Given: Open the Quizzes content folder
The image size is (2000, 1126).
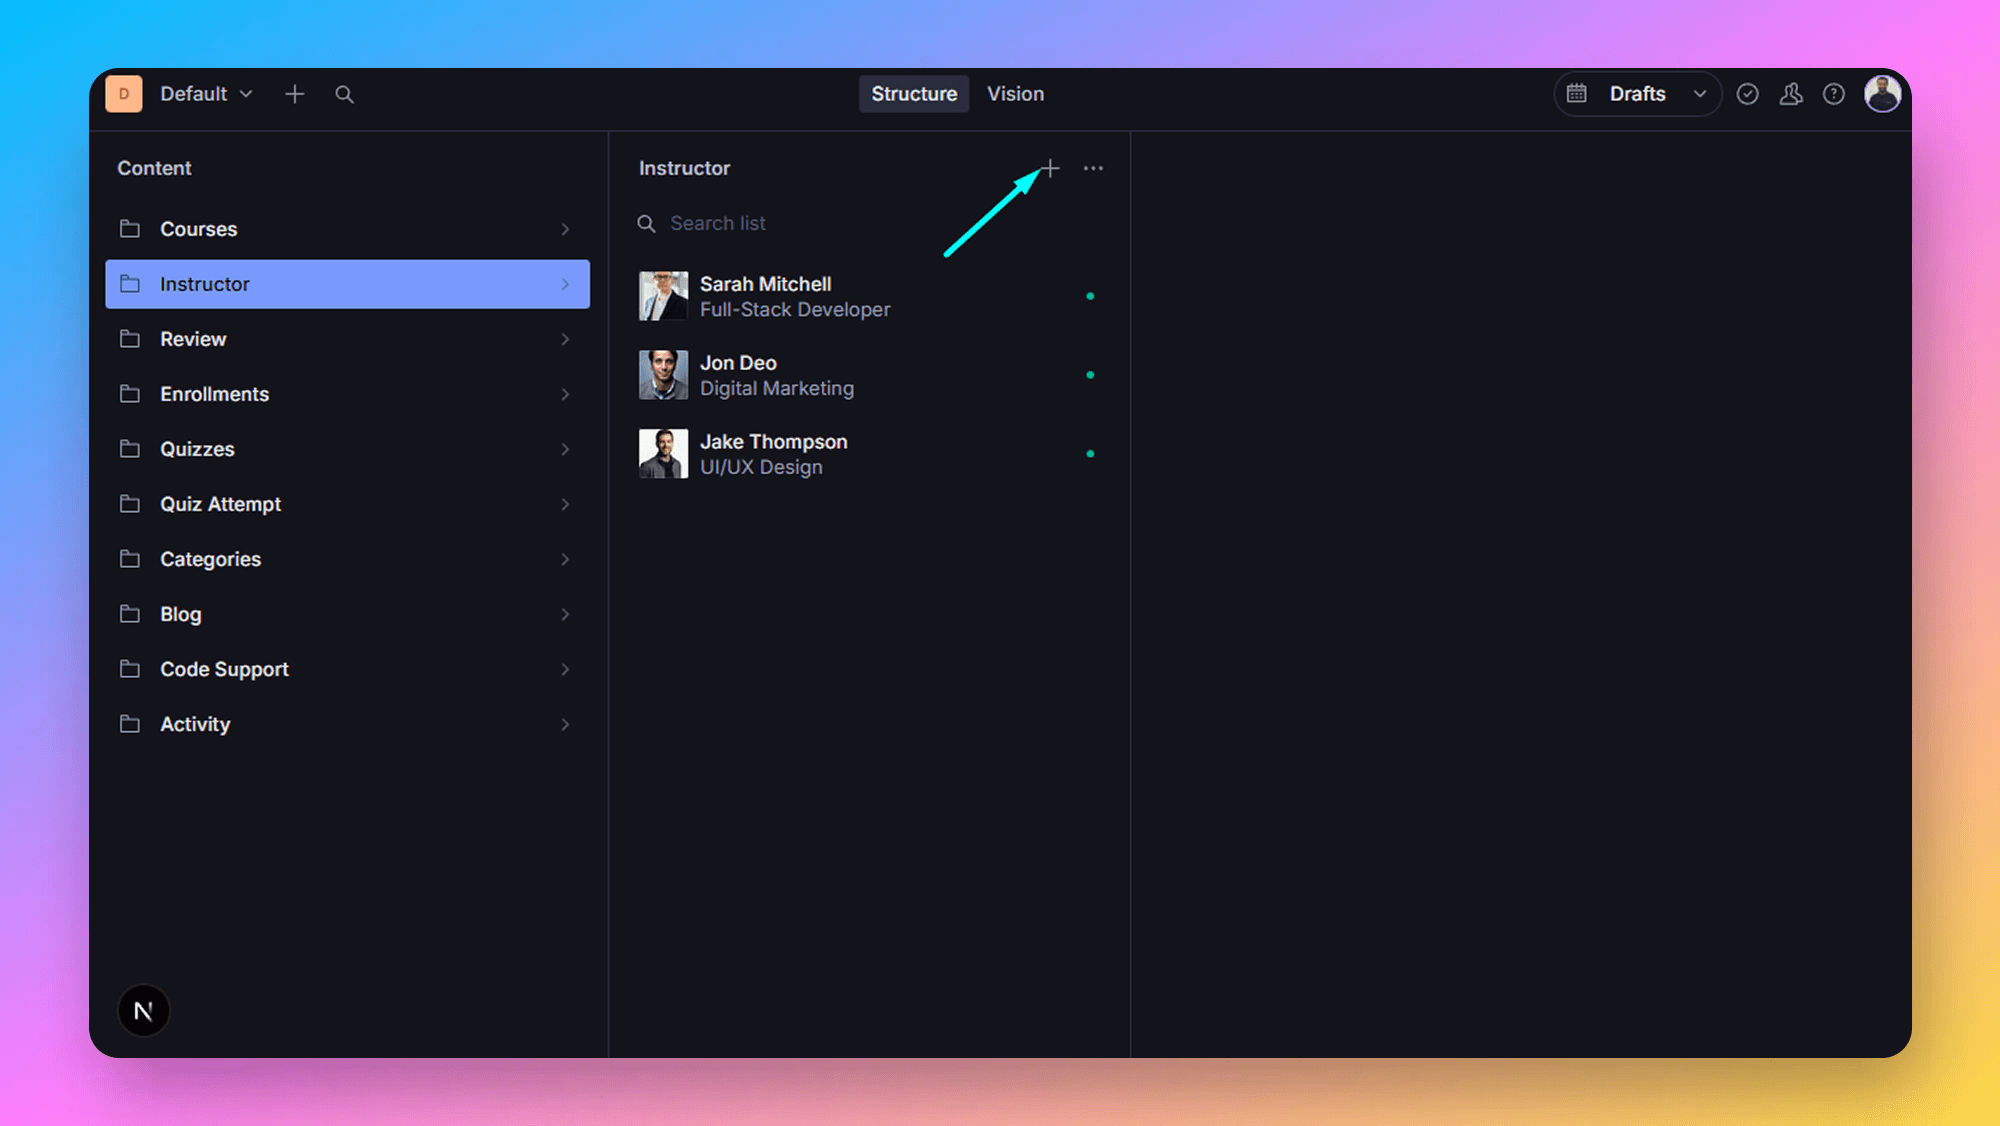Looking at the screenshot, I should click(x=197, y=449).
